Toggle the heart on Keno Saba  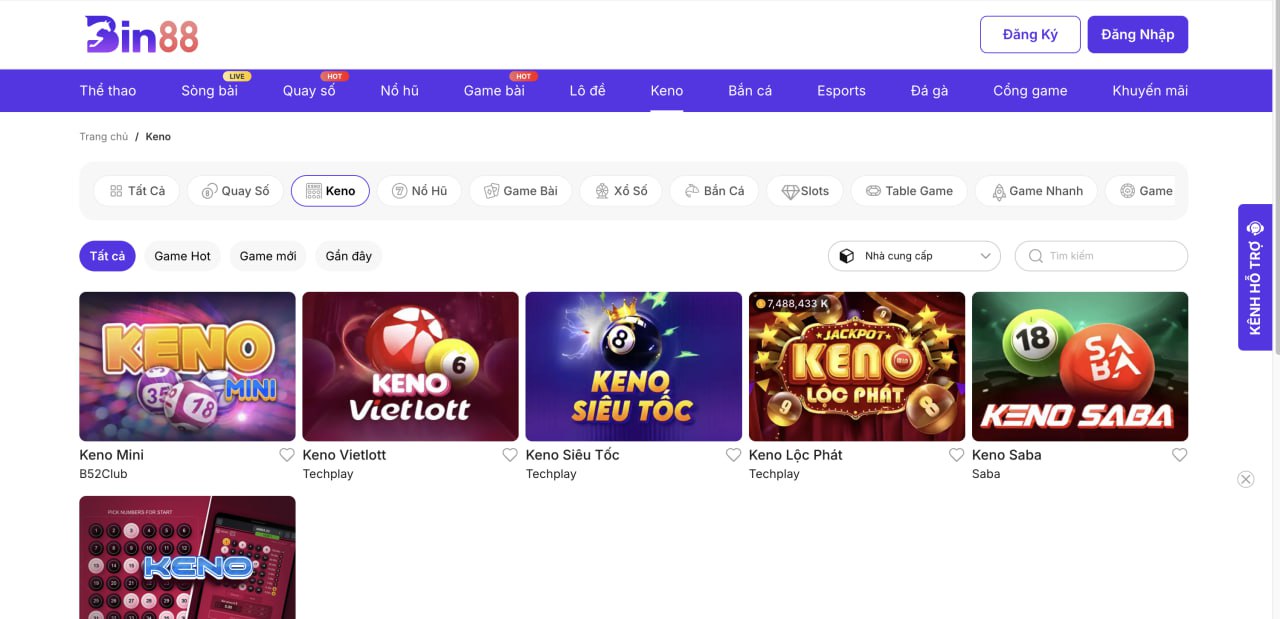(1179, 455)
